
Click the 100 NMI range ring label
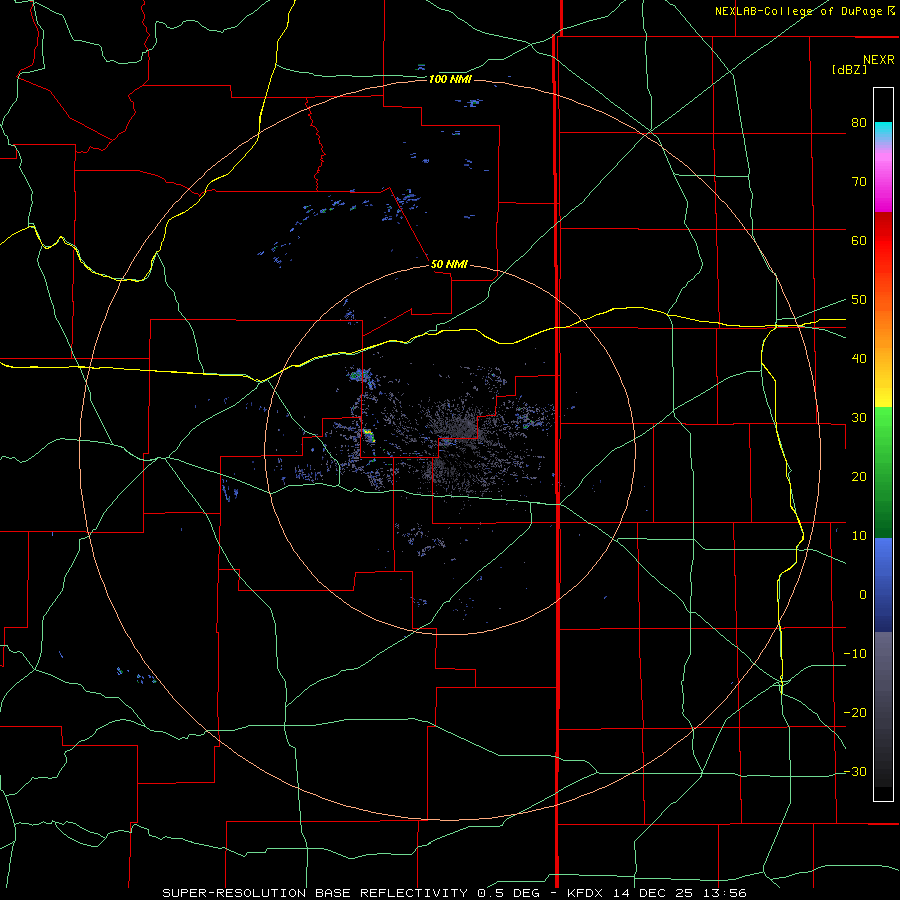tap(450, 79)
